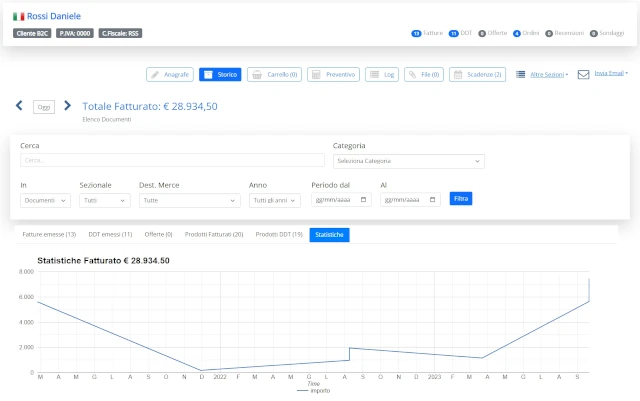Switch to Fatture emesse (13) tab

[49, 234]
